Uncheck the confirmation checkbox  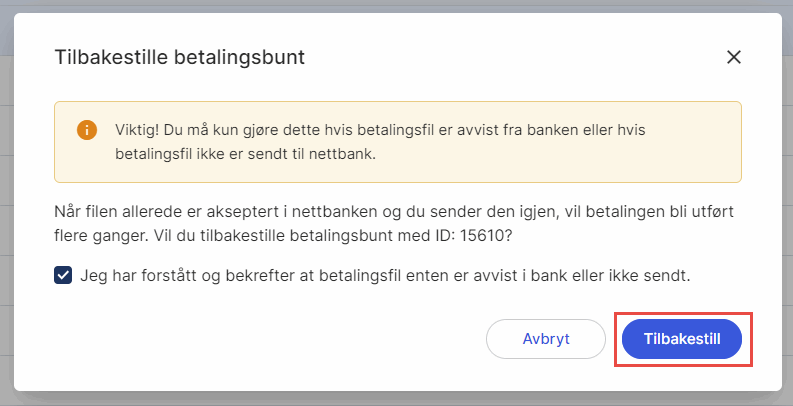point(63,275)
